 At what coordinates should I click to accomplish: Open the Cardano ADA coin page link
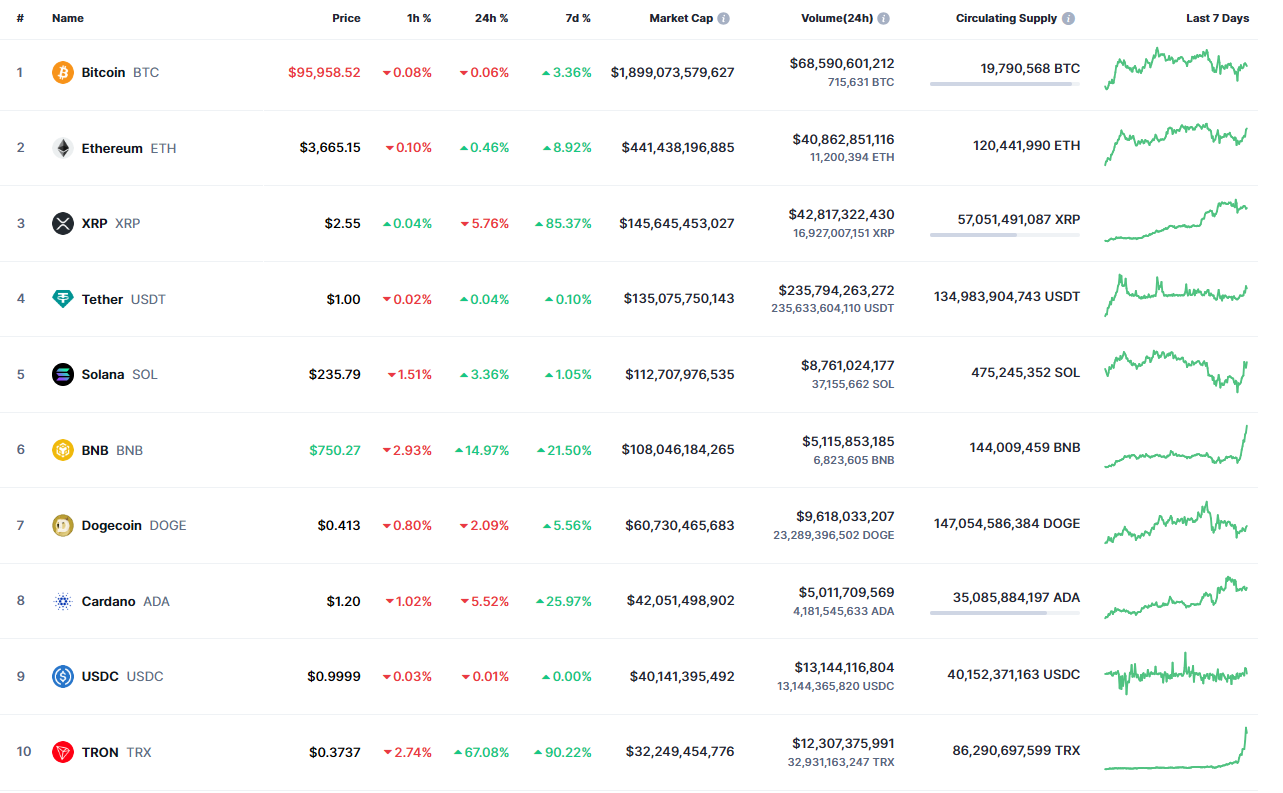(x=126, y=601)
